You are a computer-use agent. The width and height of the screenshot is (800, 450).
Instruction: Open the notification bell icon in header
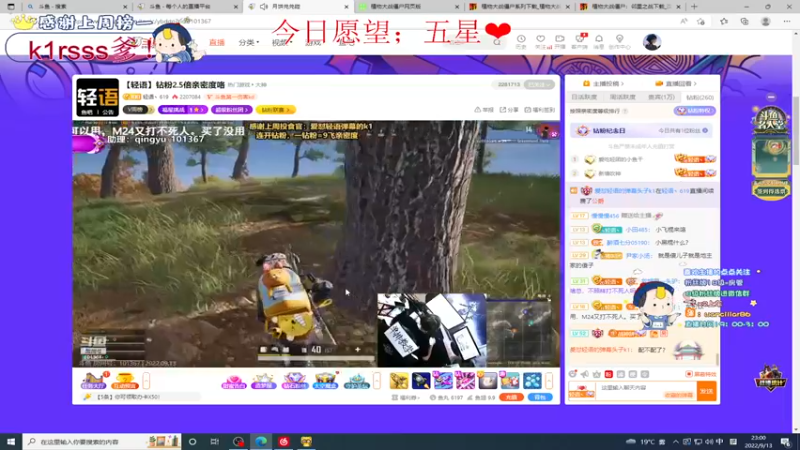599,41
